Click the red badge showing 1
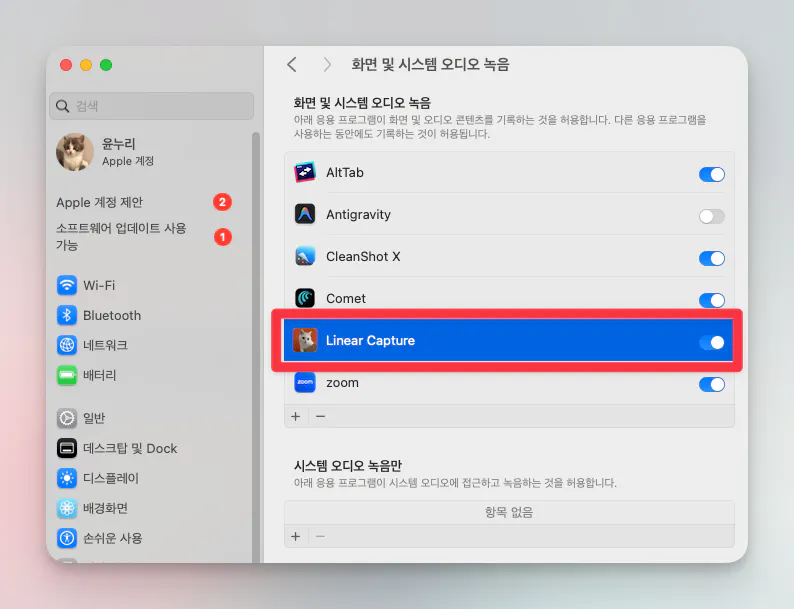 (222, 236)
